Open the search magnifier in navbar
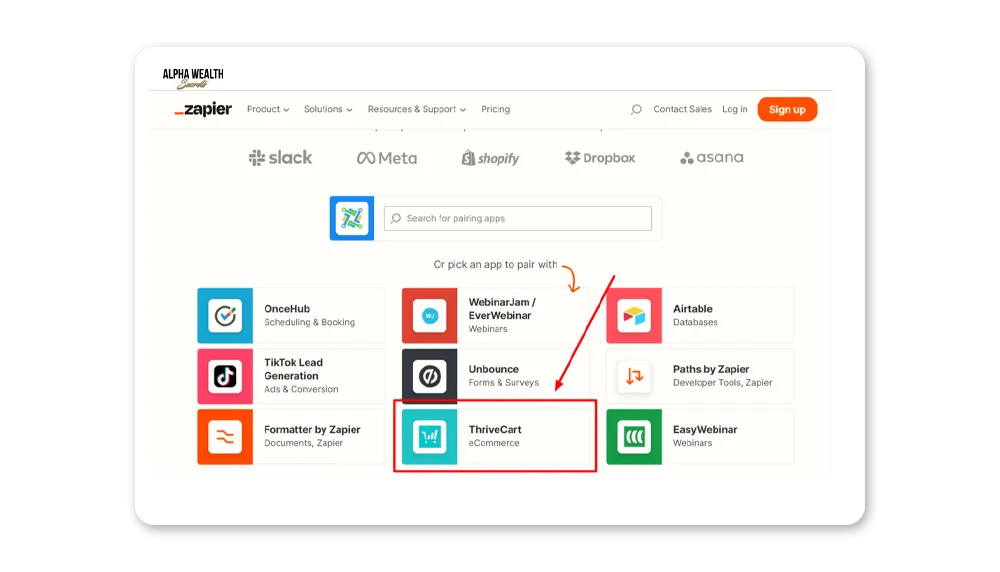 [x=636, y=110]
